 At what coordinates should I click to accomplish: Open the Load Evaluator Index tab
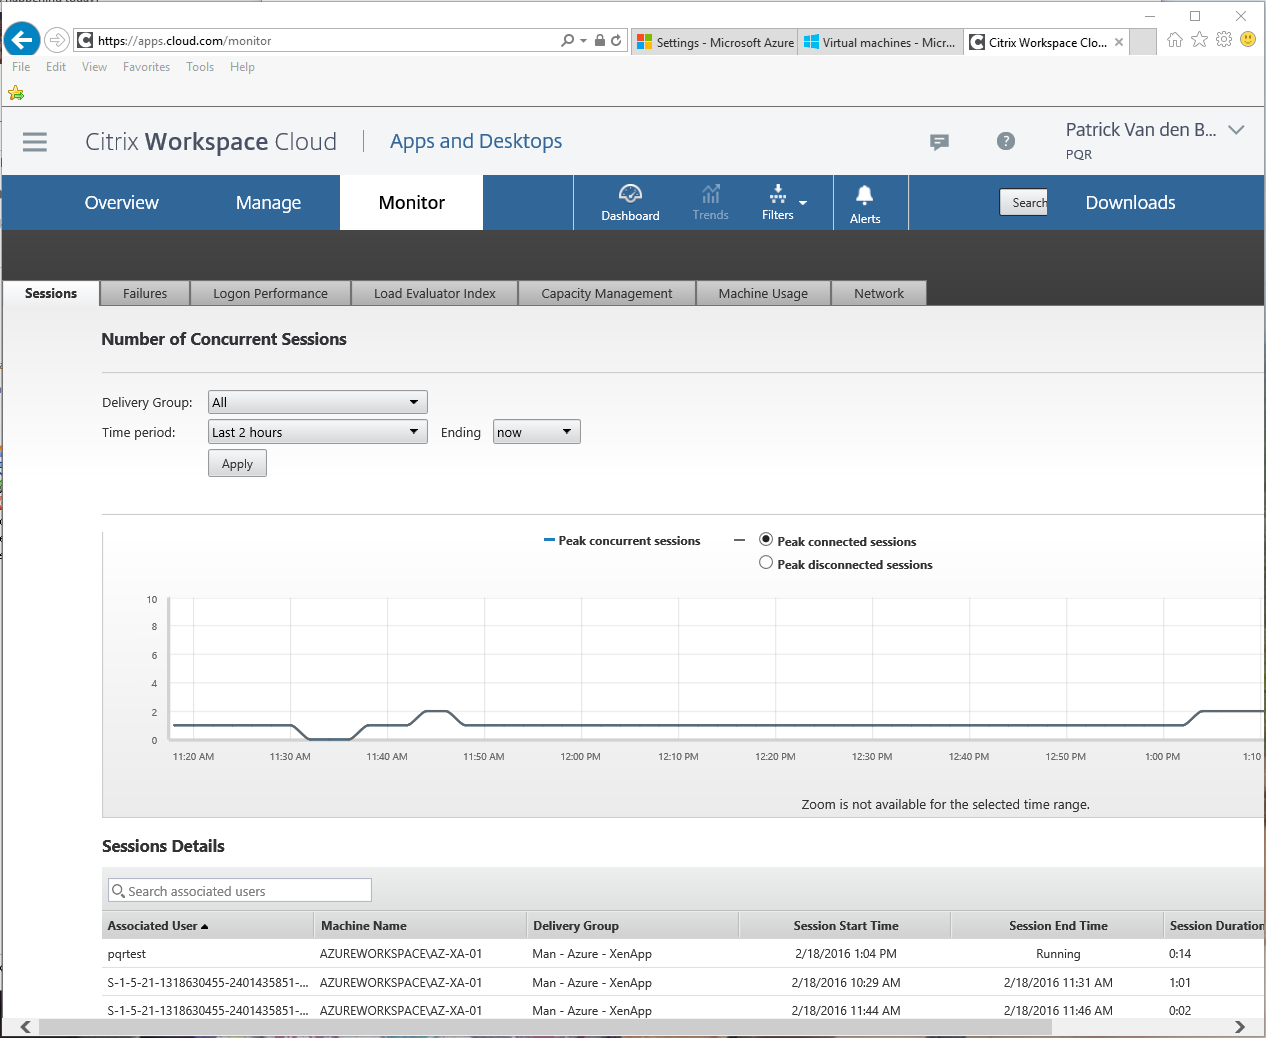tap(435, 293)
